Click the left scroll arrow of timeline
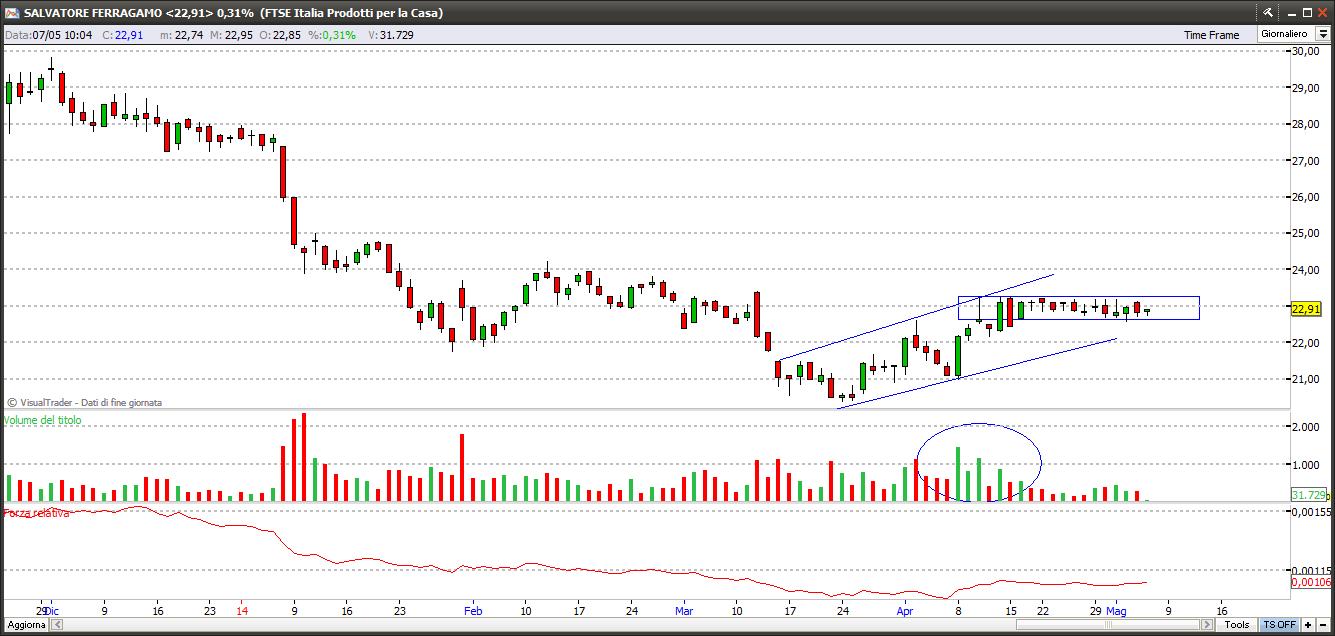Image resolution: width=1335 pixels, height=636 pixels. (x=57, y=624)
